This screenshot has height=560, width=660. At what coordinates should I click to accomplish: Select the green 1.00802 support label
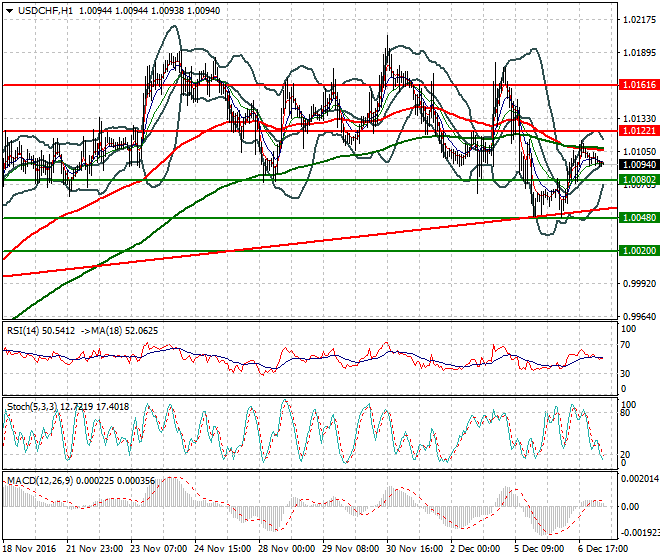click(639, 180)
